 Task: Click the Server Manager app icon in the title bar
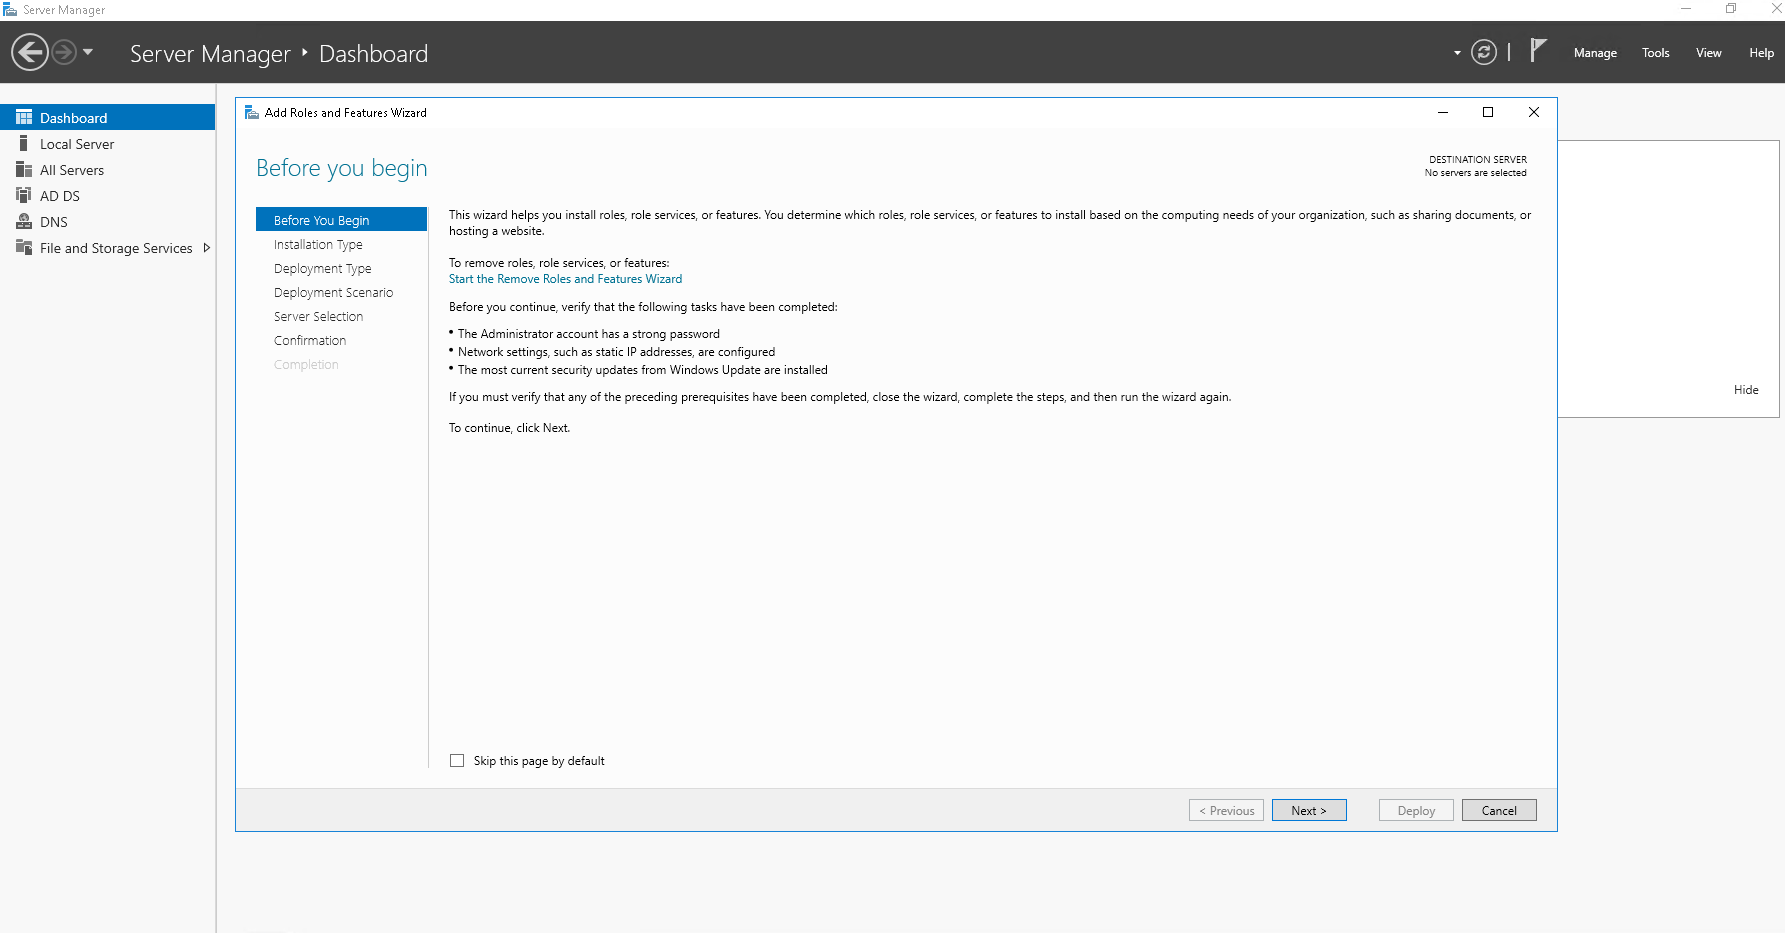tap(10, 9)
